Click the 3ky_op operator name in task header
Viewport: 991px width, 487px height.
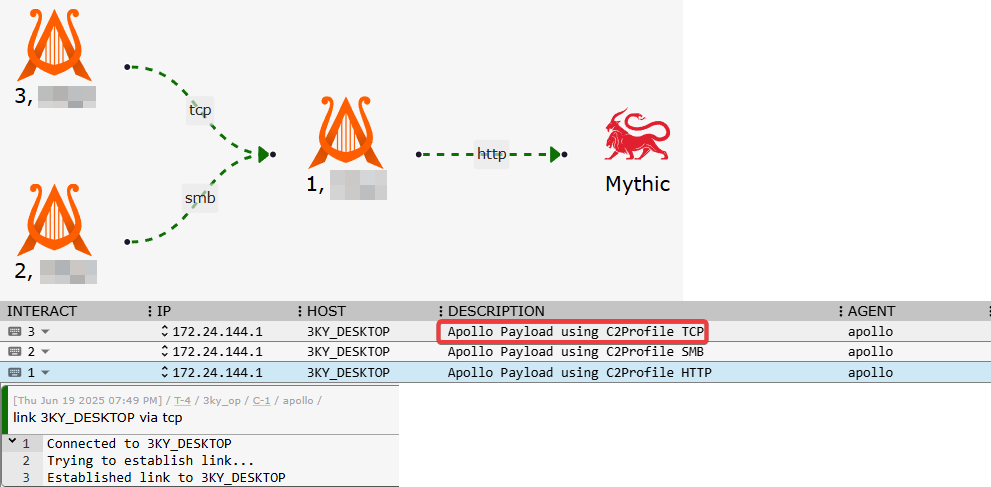click(x=221, y=400)
